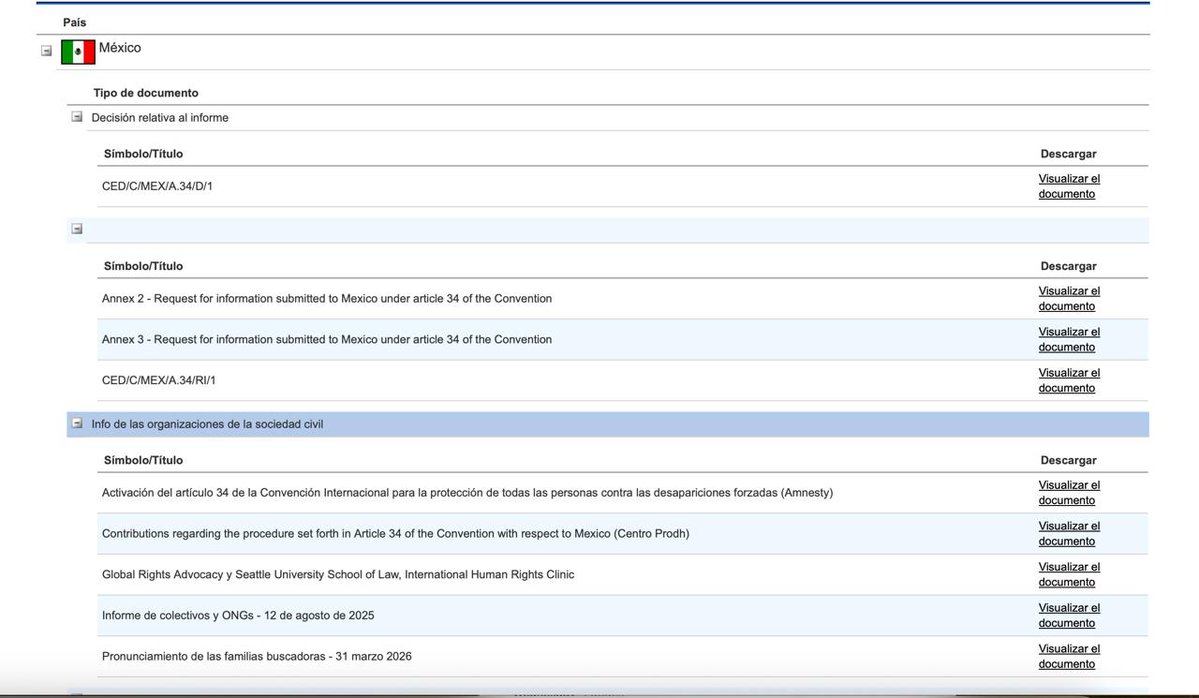The height and width of the screenshot is (698, 1199).
Task: Select the Annex 3 request for information row
Action: pyautogui.click(x=622, y=339)
